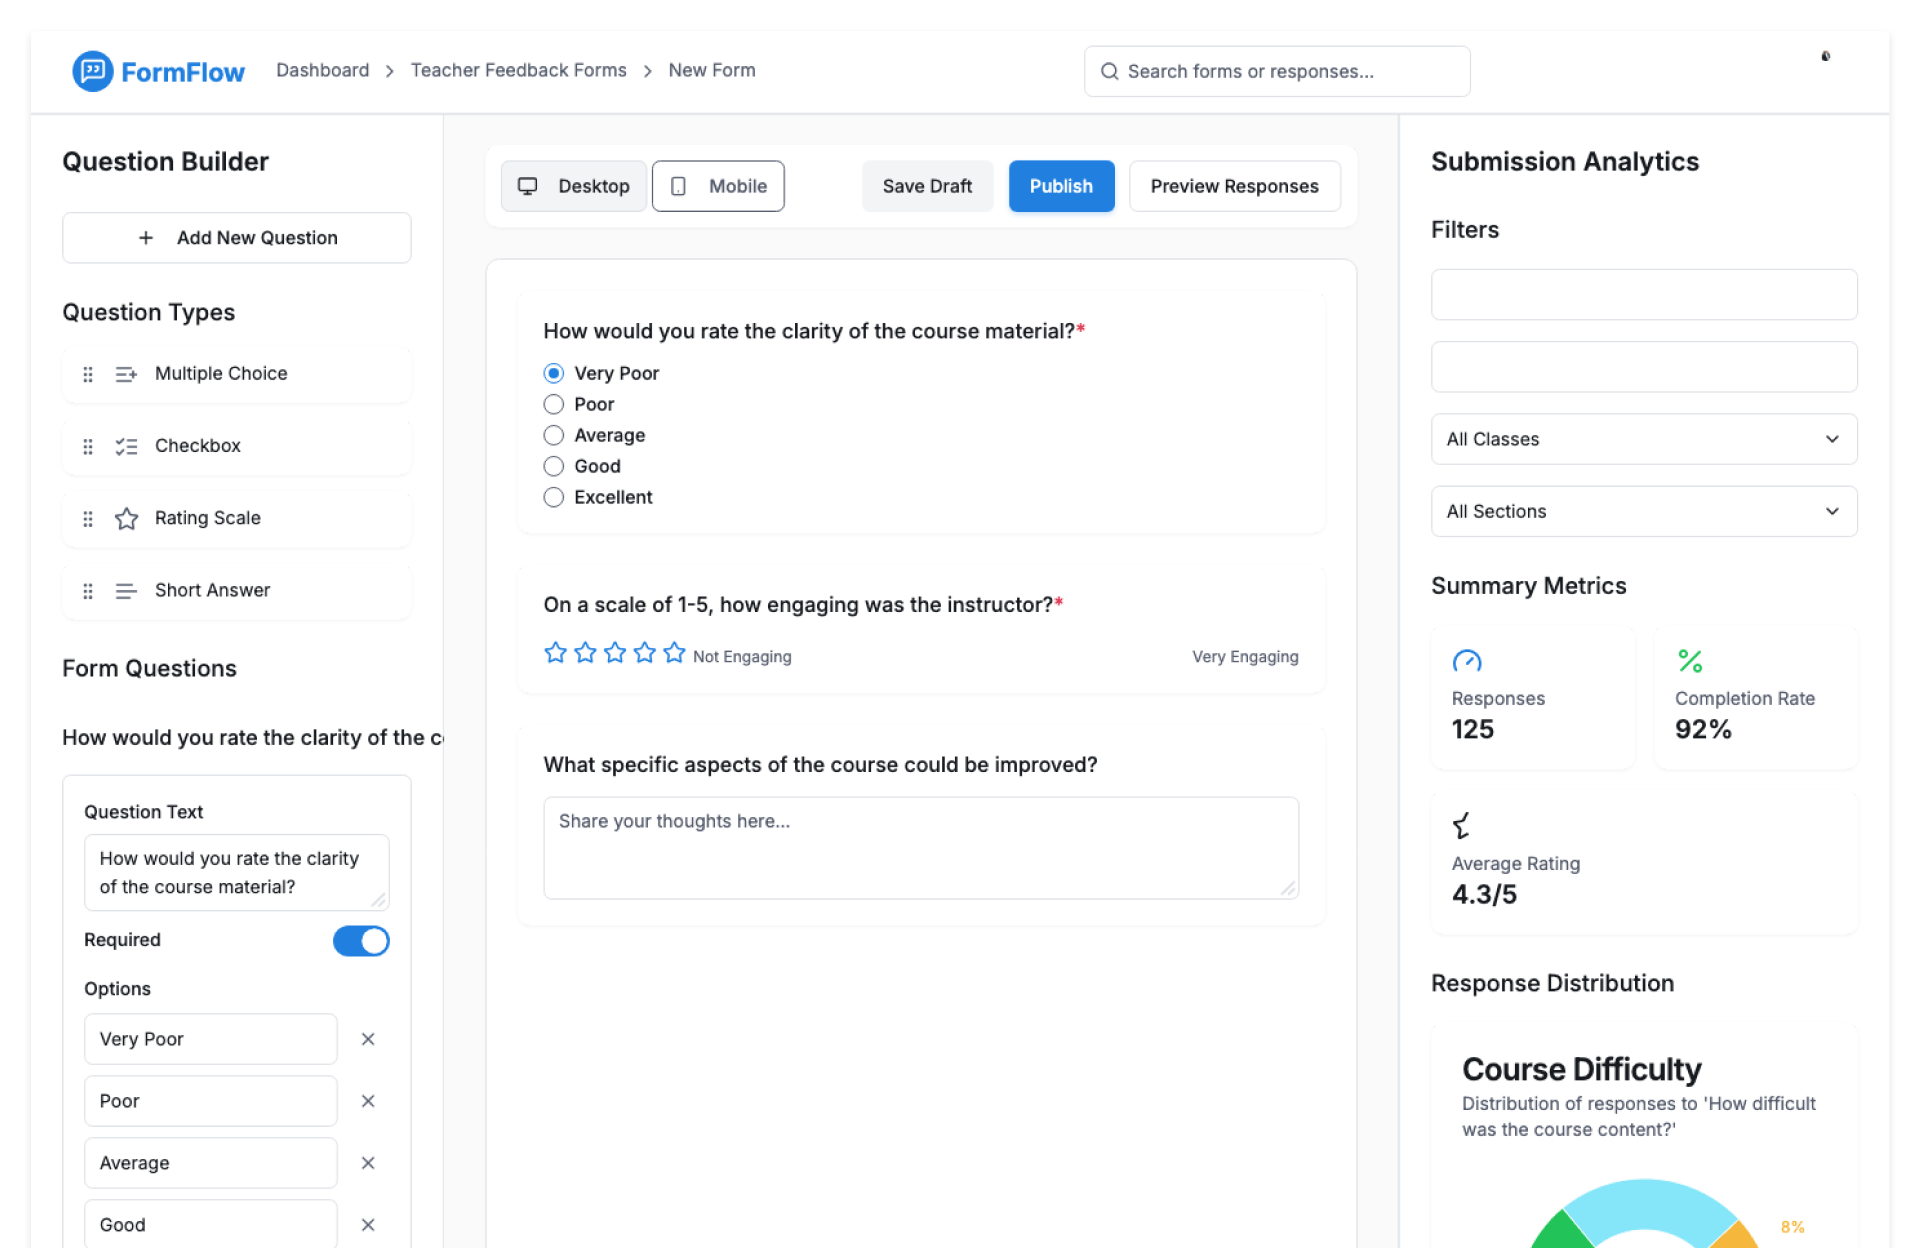Click the 'Share your thoughts here' textarea
The height and width of the screenshot is (1248, 1920).
click(920, 847)
